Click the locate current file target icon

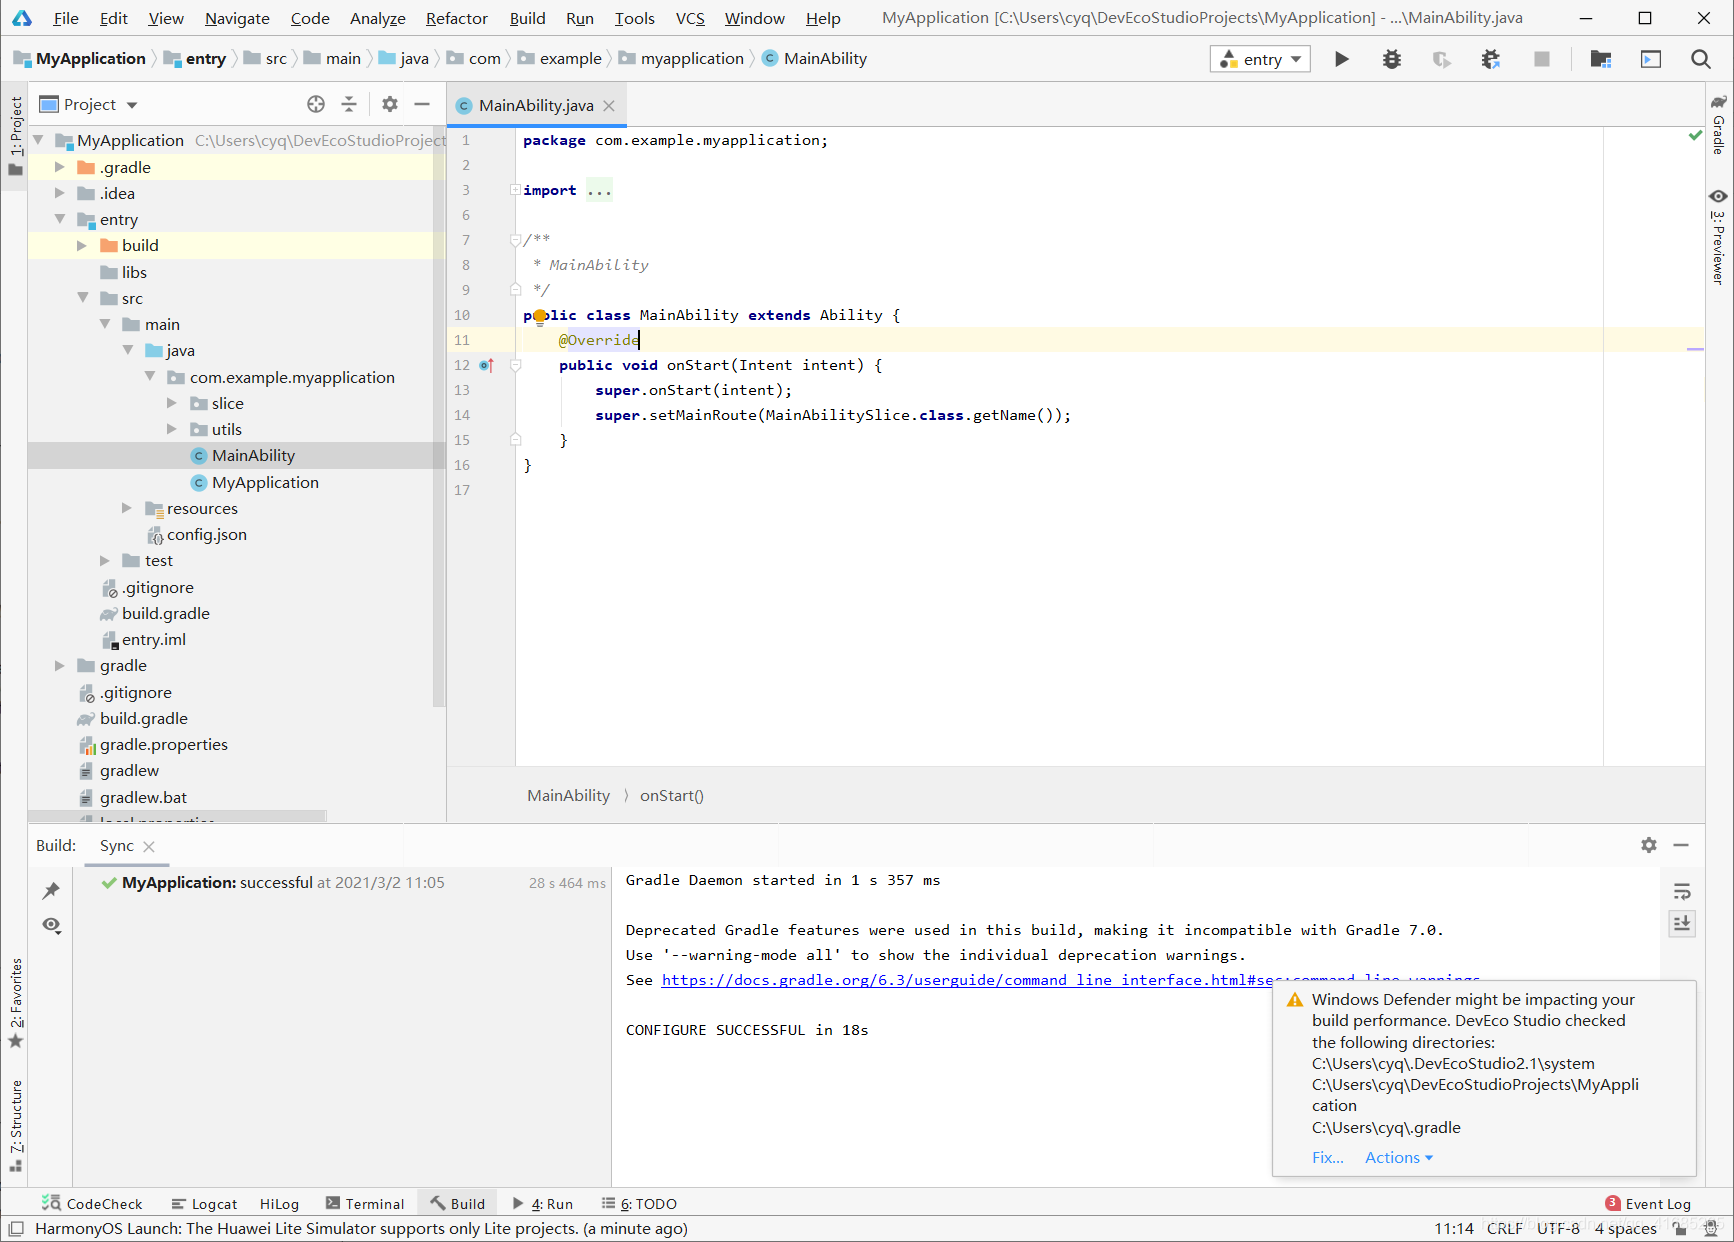(x=316, y=104)
